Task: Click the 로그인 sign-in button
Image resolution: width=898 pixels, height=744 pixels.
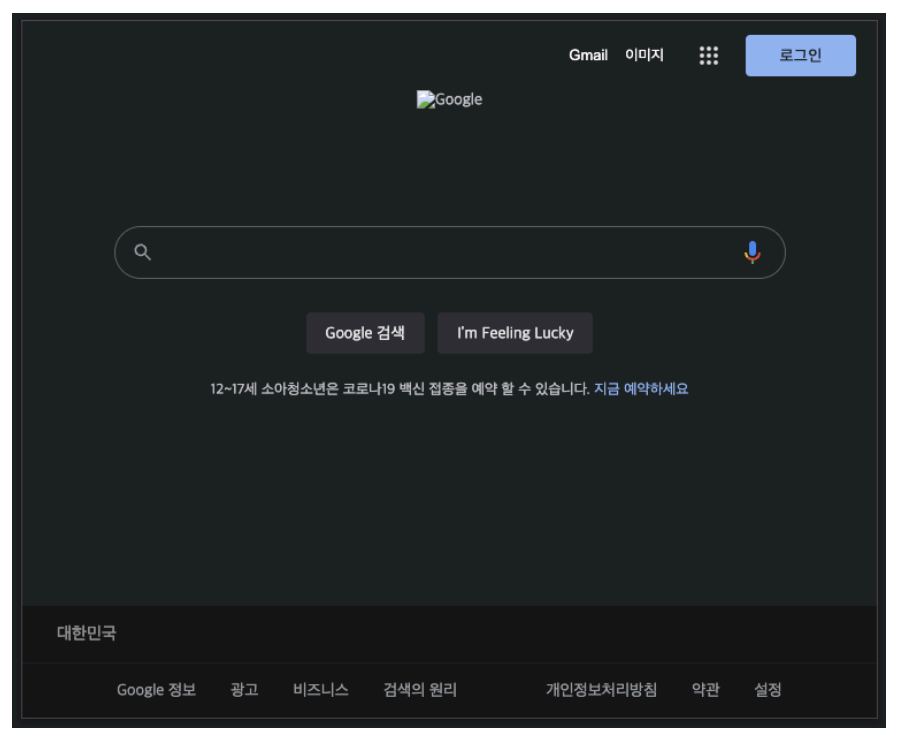Action: [801, 56]
